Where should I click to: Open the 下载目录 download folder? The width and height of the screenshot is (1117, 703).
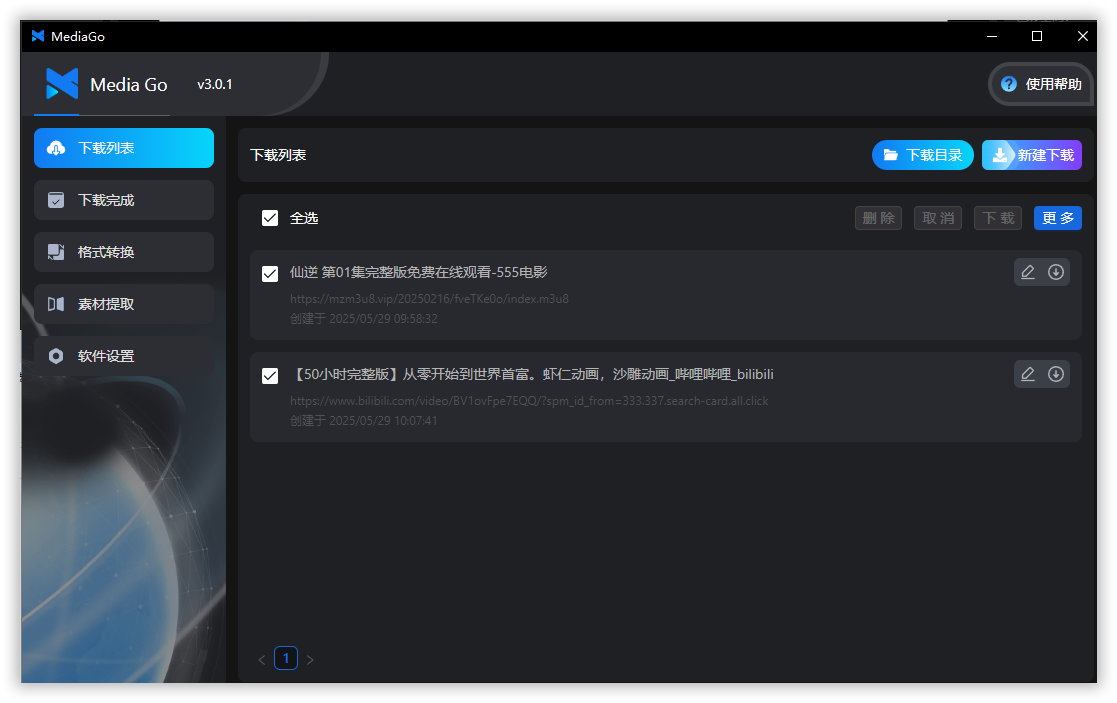(923, 155)
